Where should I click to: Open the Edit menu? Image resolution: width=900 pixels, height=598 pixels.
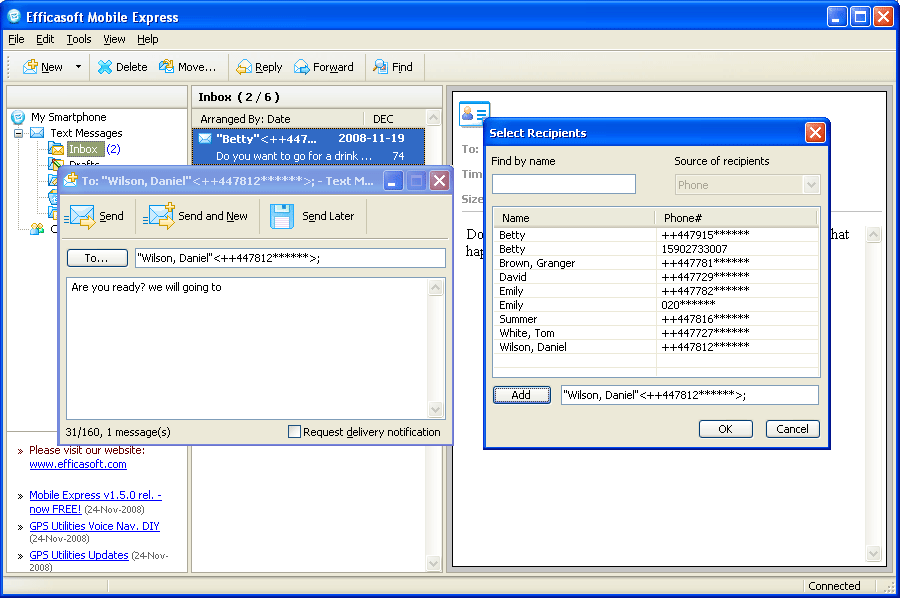click(45, 39)
